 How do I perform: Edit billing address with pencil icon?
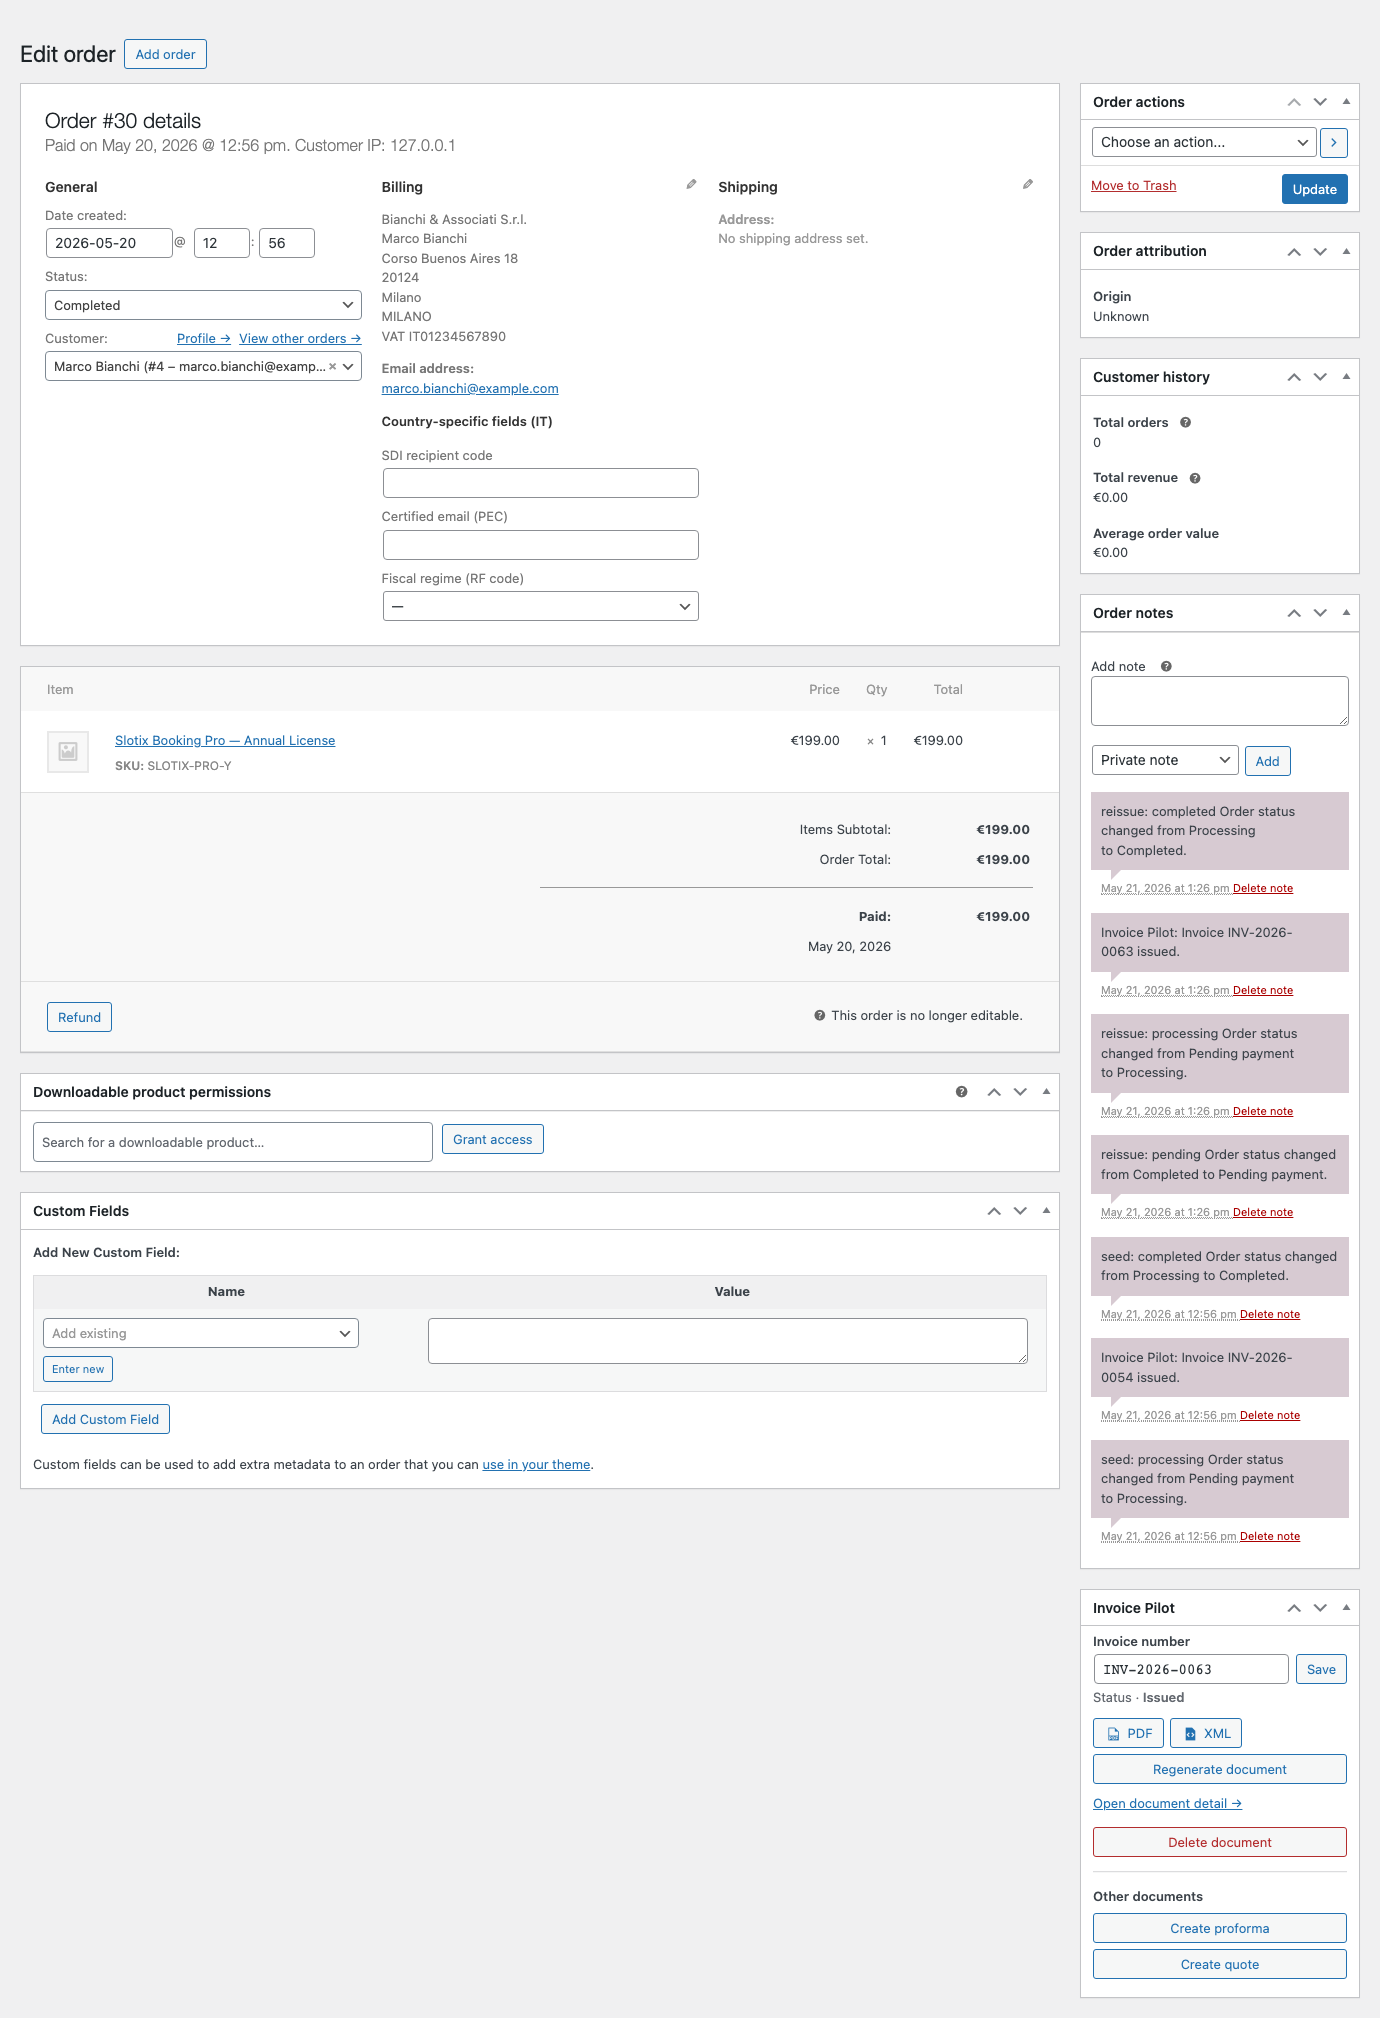pos(691,185)
